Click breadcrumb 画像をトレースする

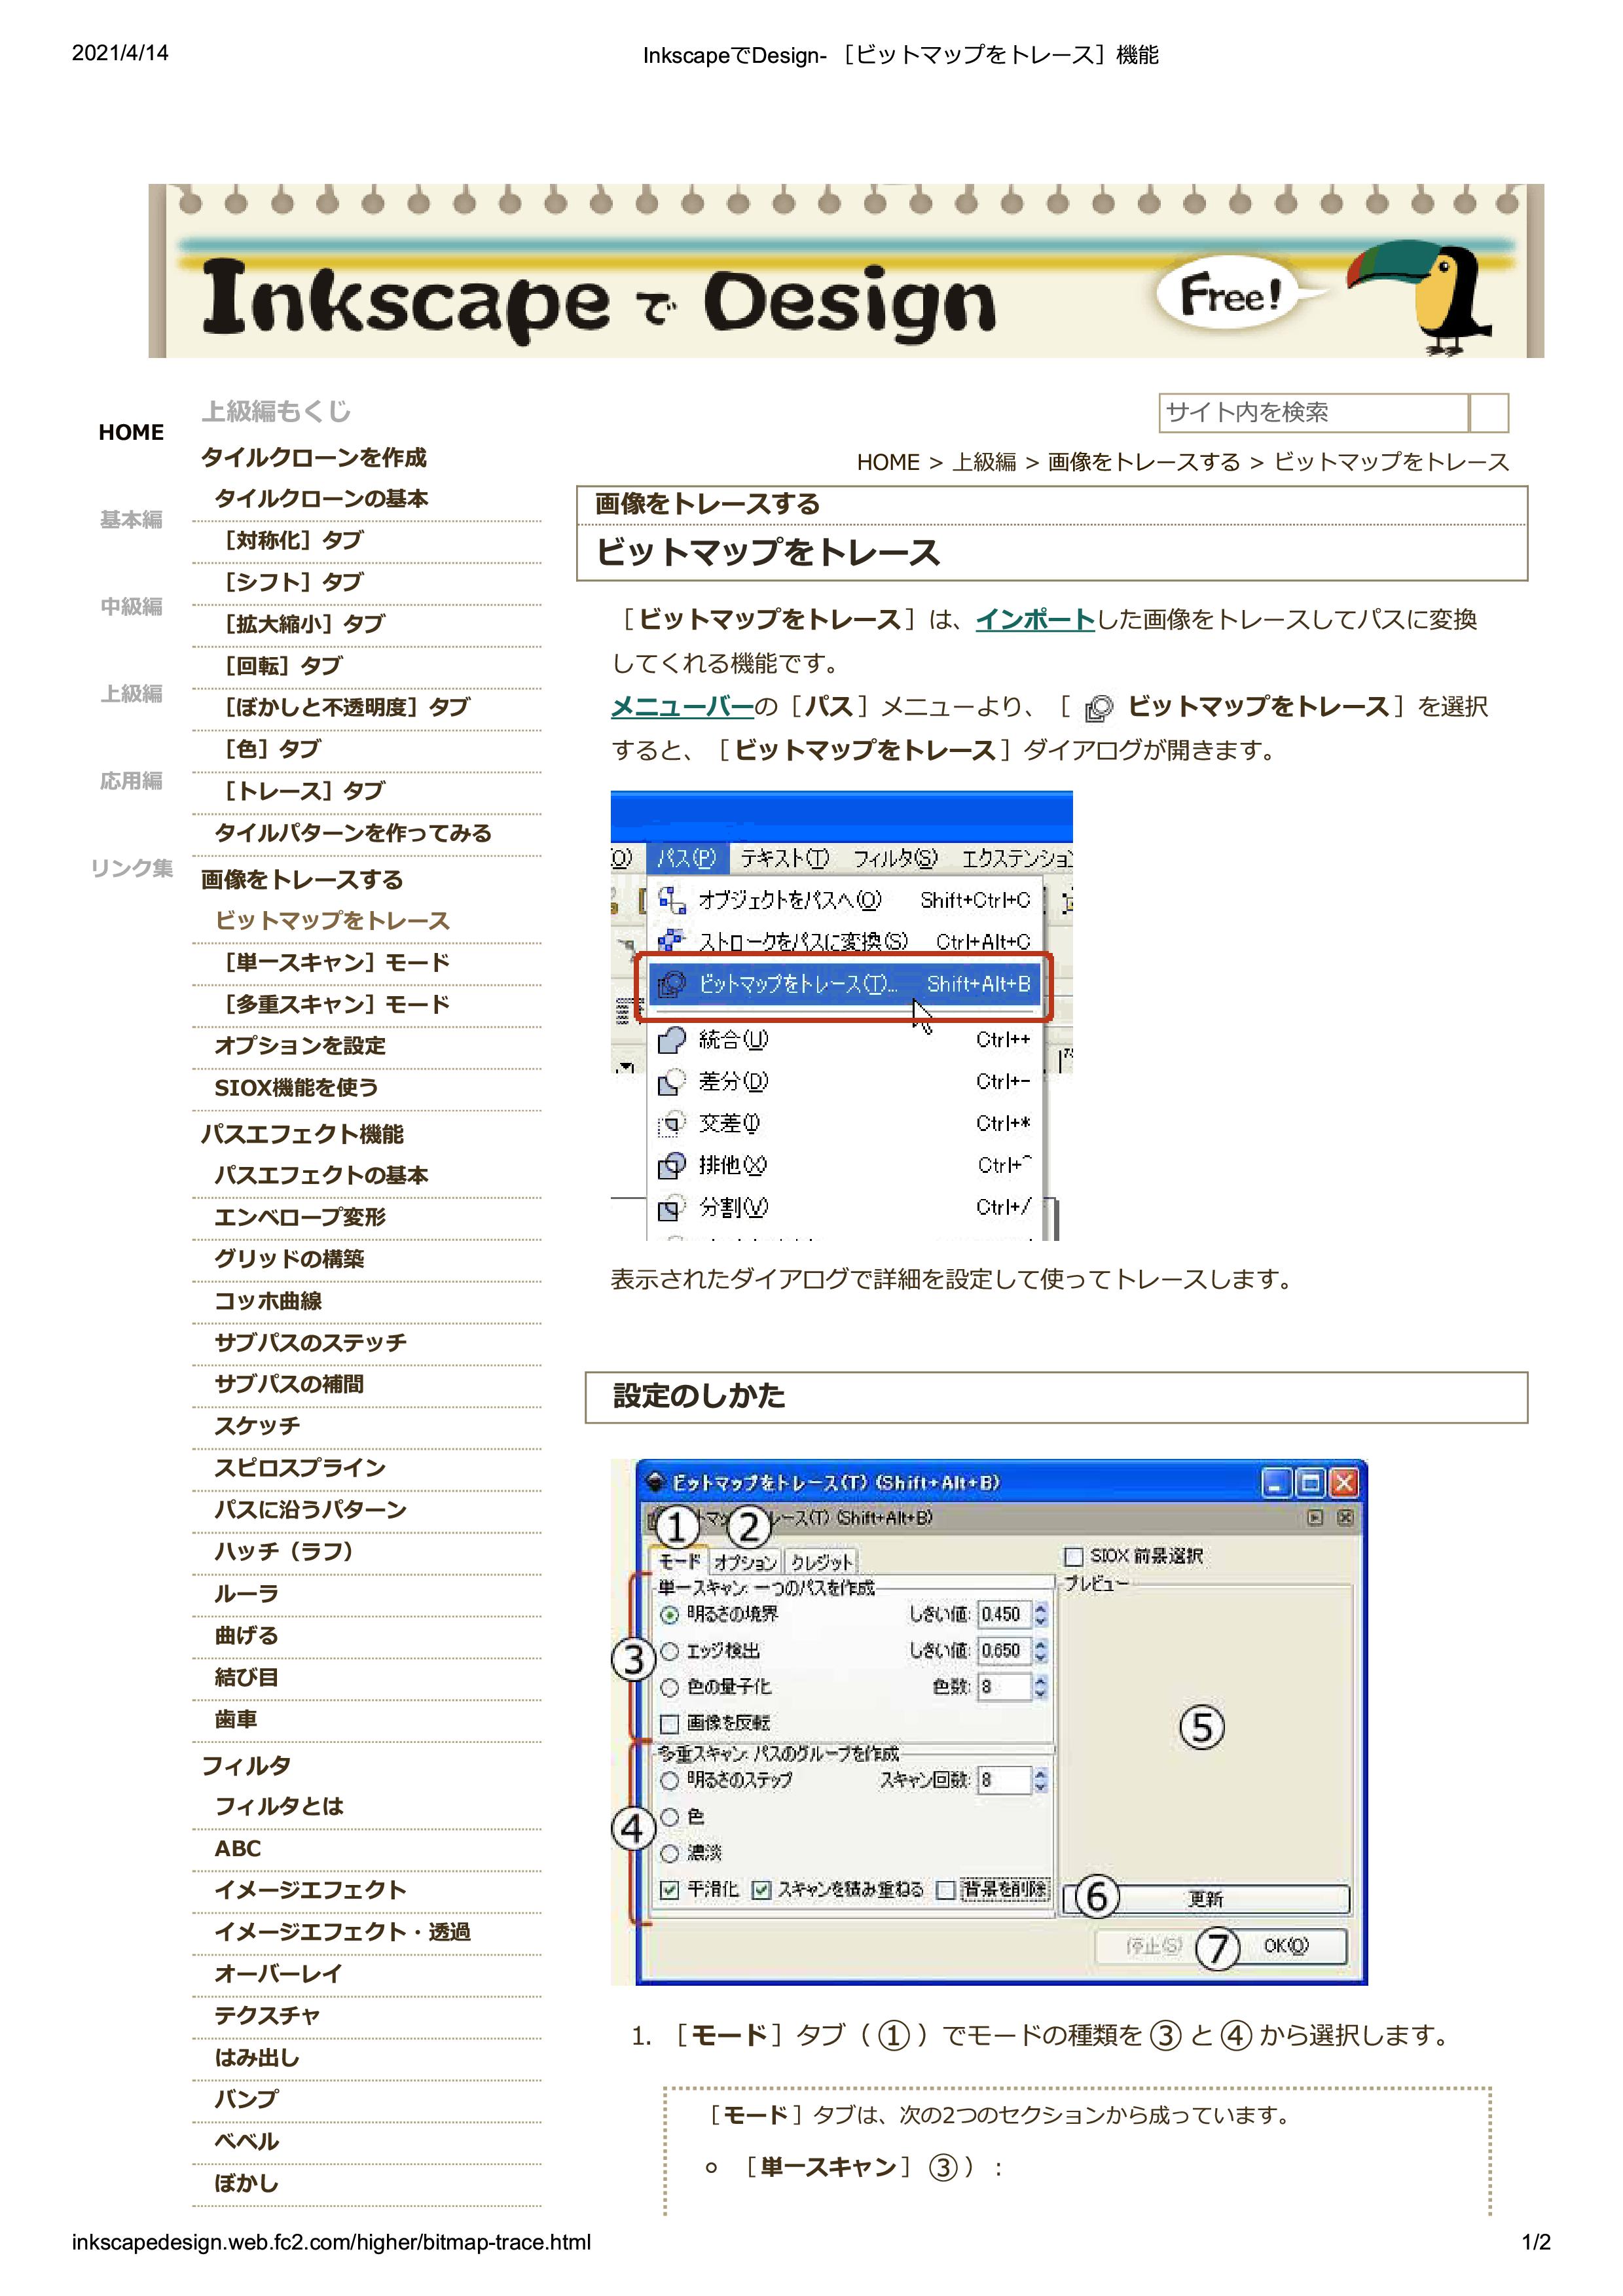tap(1144, 463)
